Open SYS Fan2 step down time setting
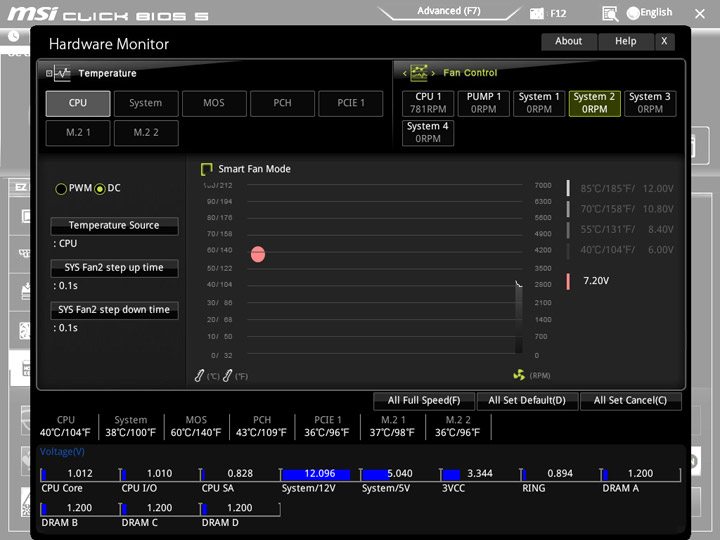The width and height of the screenshot is (720, 540). point(114,310)
